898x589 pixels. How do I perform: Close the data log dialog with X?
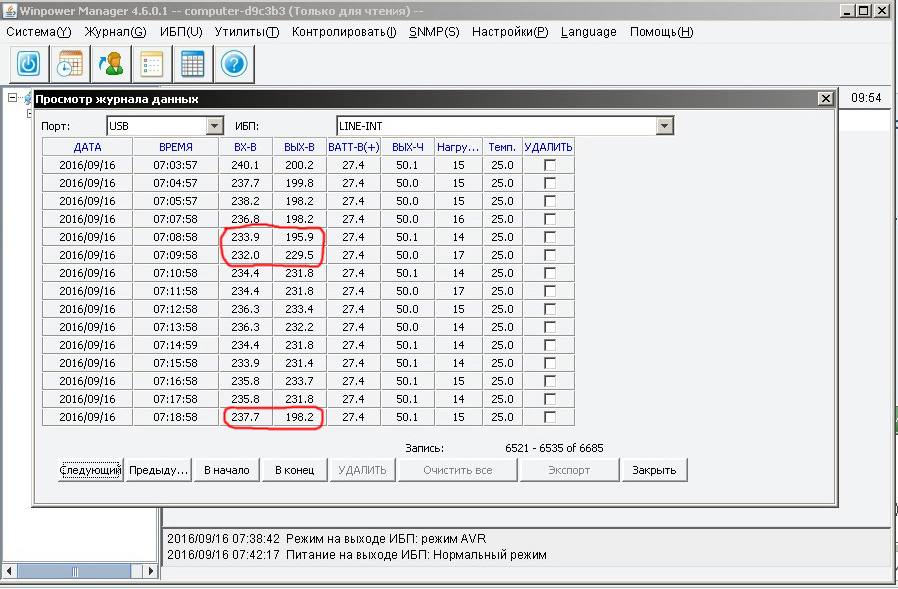[x=824, y=99]
